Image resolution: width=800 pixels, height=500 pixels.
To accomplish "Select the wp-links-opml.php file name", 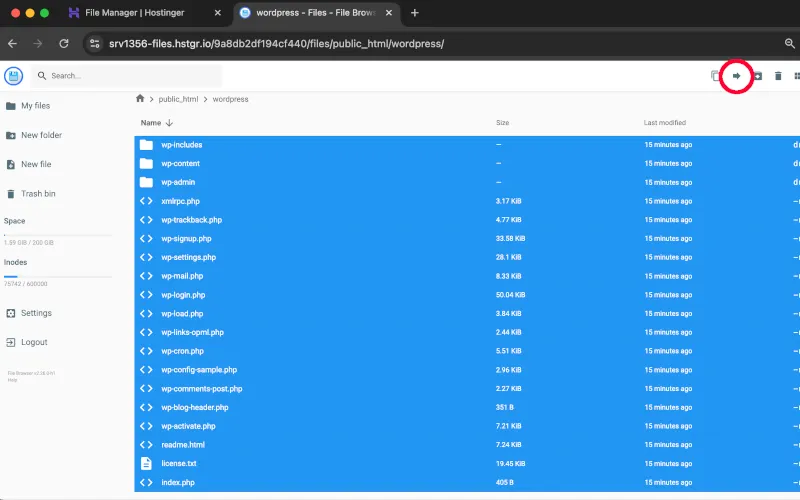I will click(192, 332).
